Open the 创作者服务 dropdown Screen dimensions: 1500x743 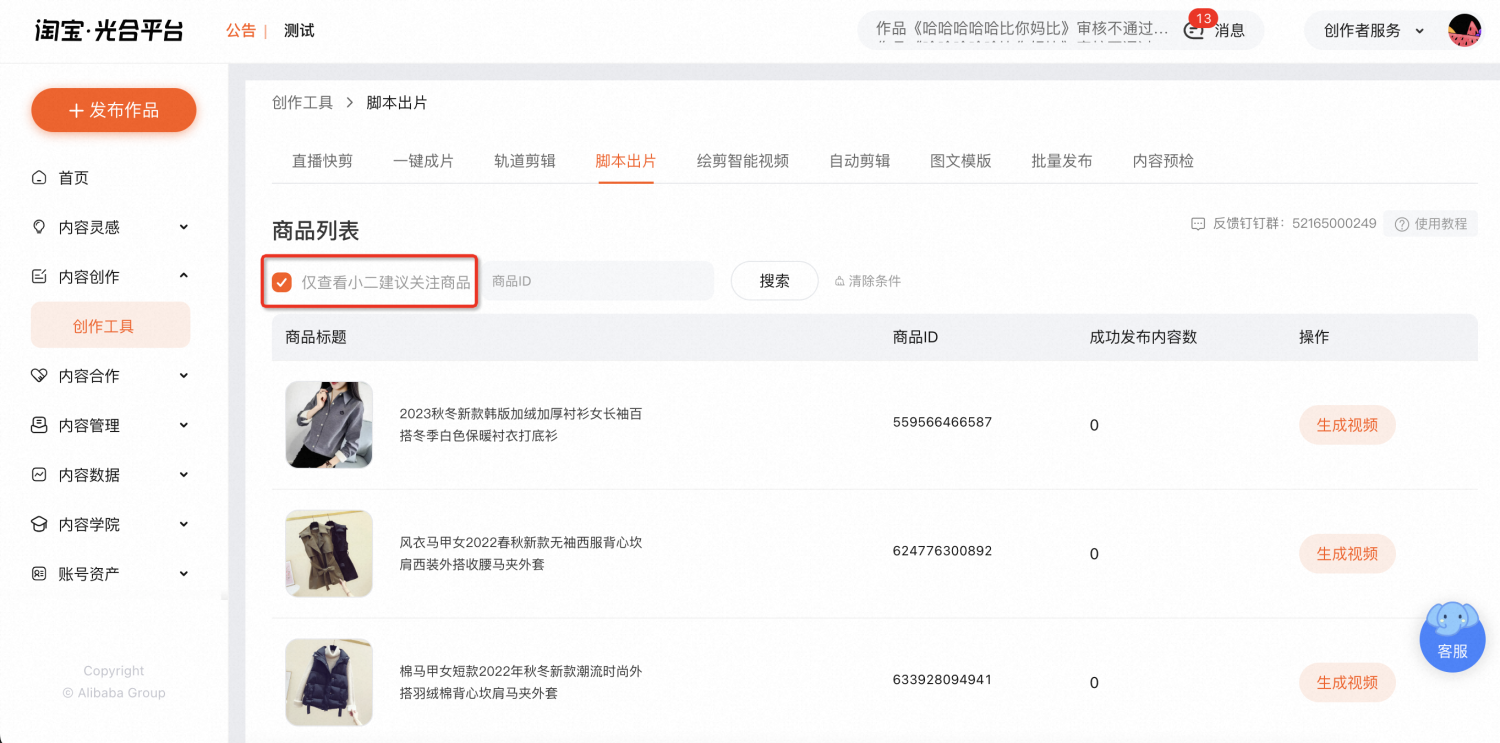[1373, 31]
